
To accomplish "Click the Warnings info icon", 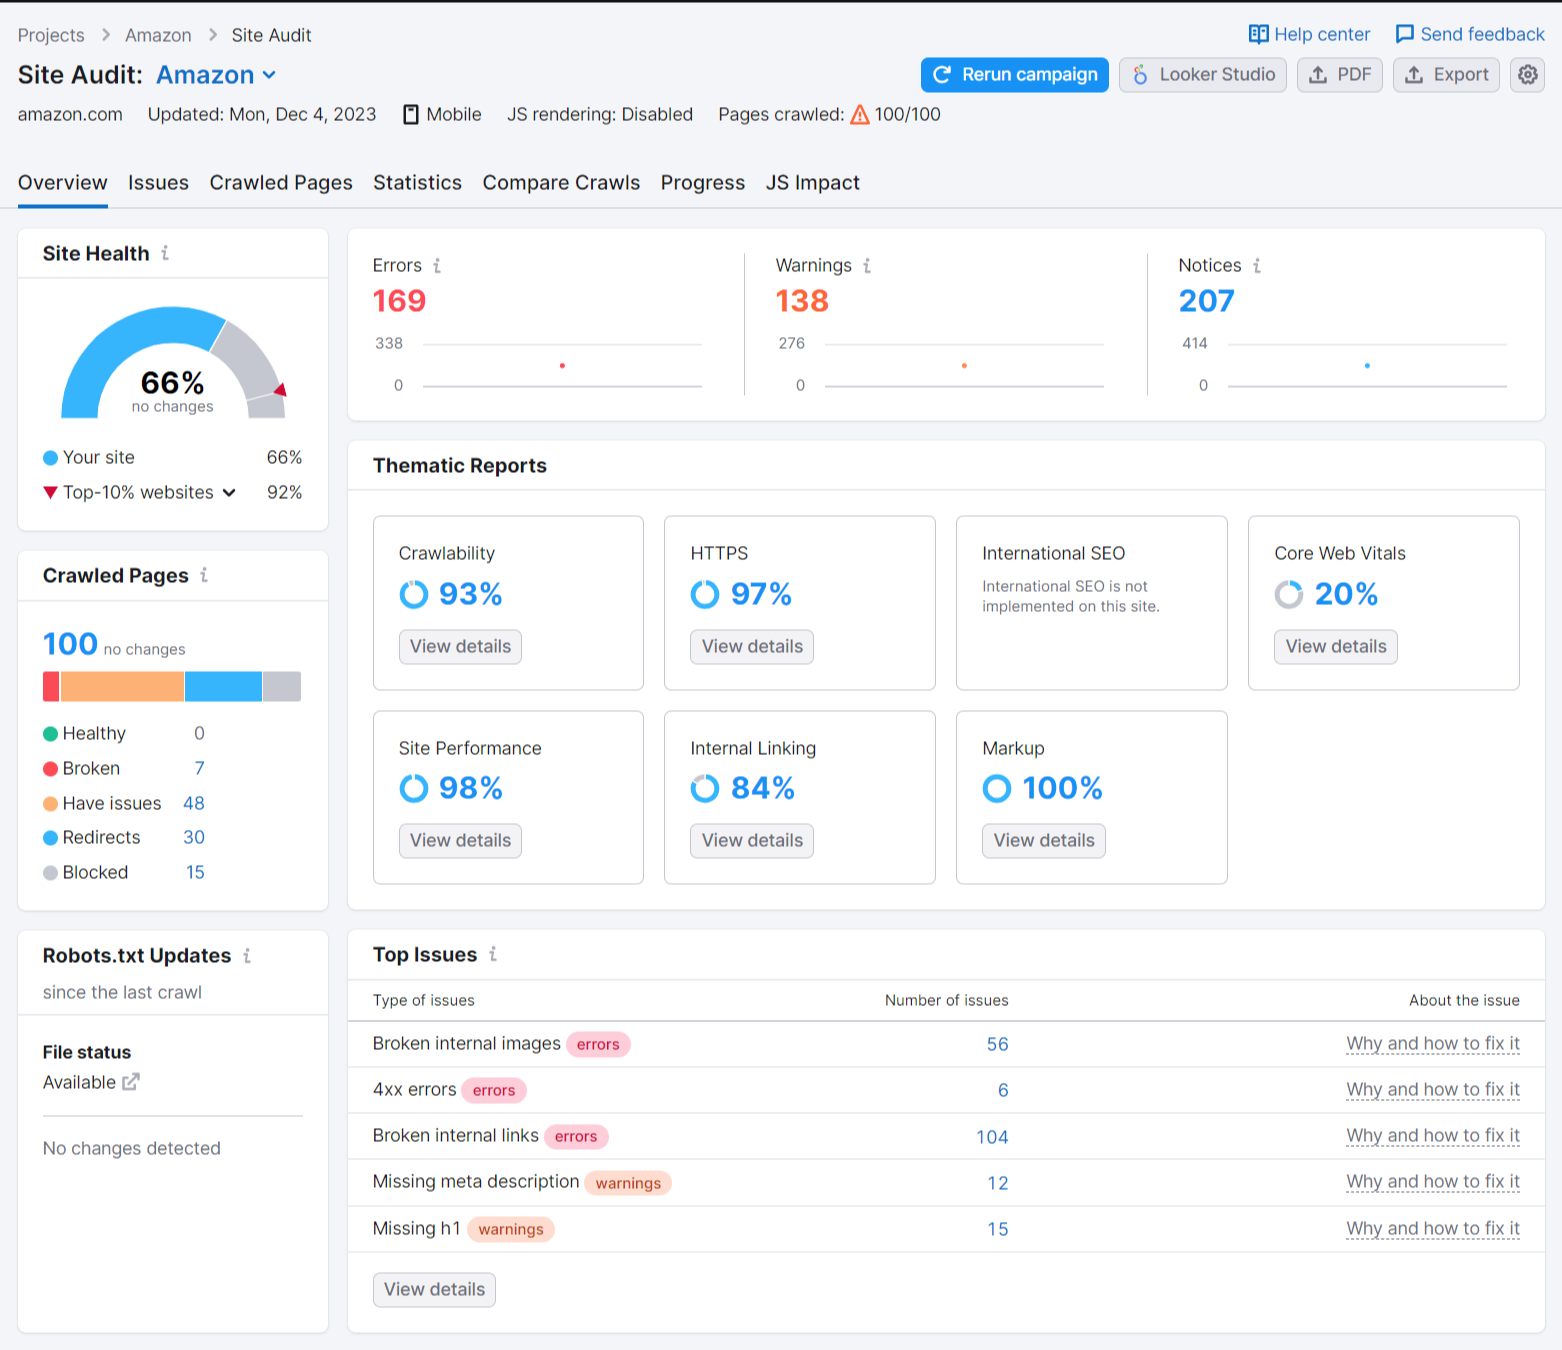I will coord(867,266).
